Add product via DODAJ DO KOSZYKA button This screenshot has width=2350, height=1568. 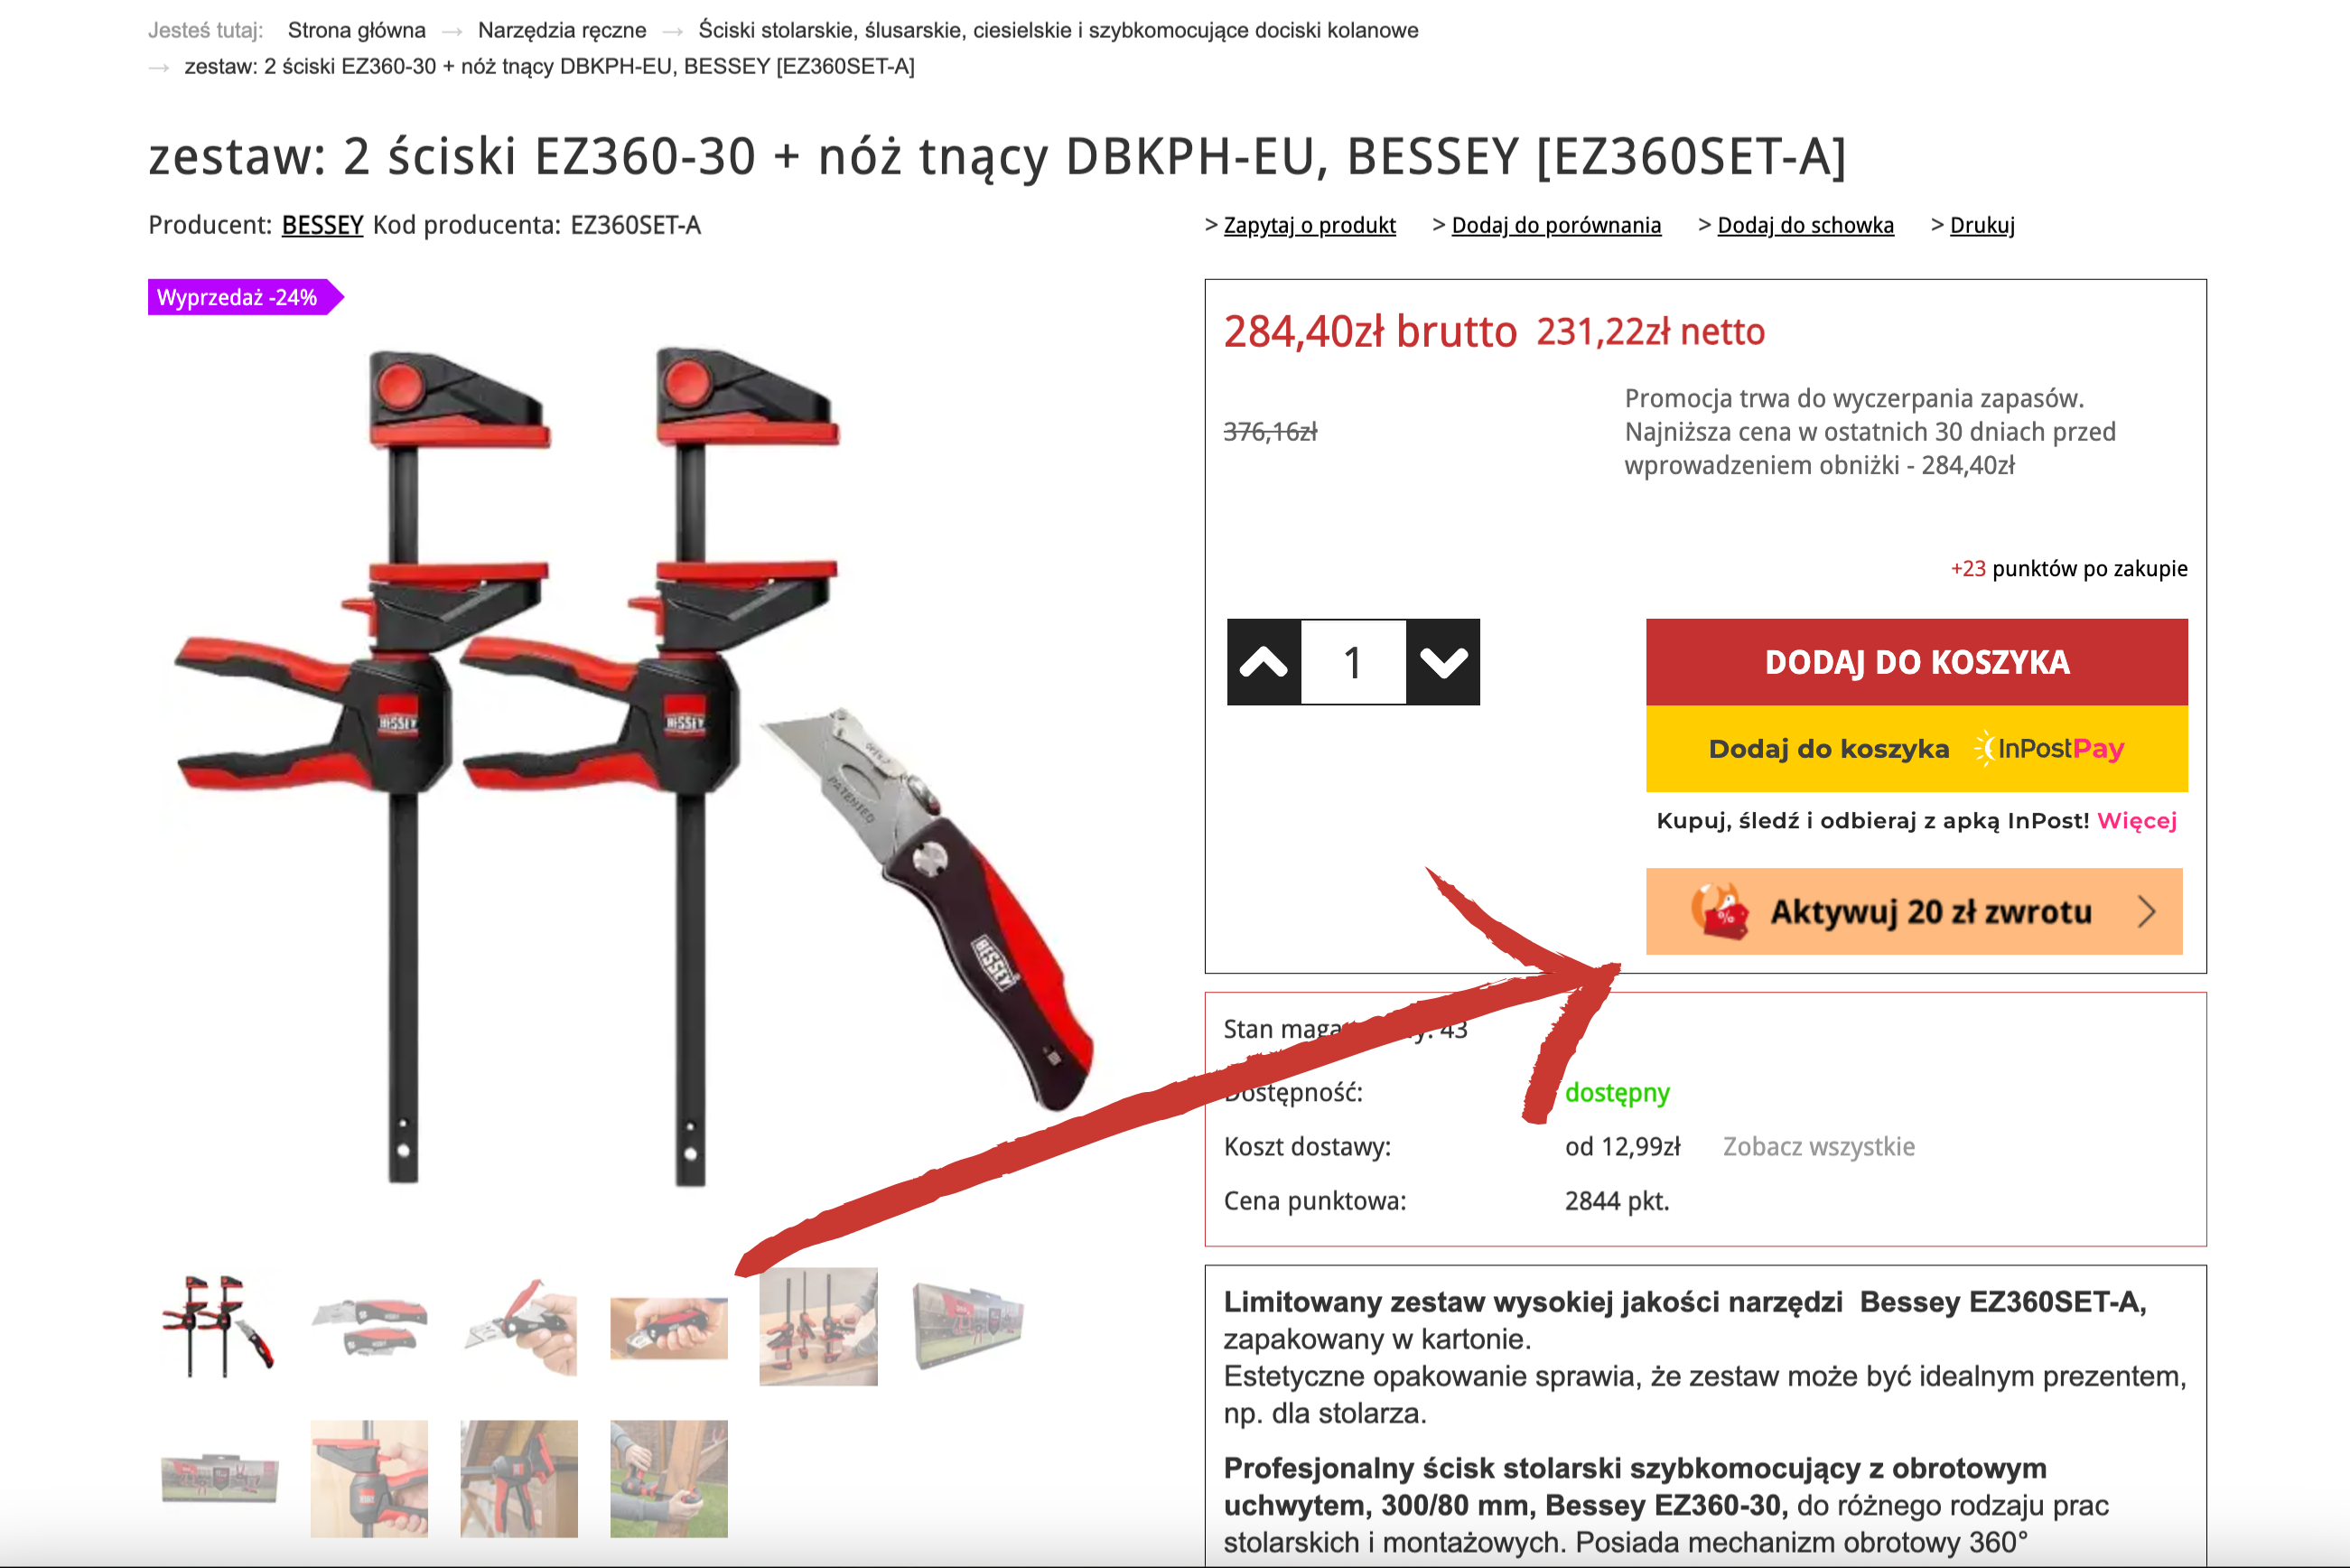pos(1916,662)
